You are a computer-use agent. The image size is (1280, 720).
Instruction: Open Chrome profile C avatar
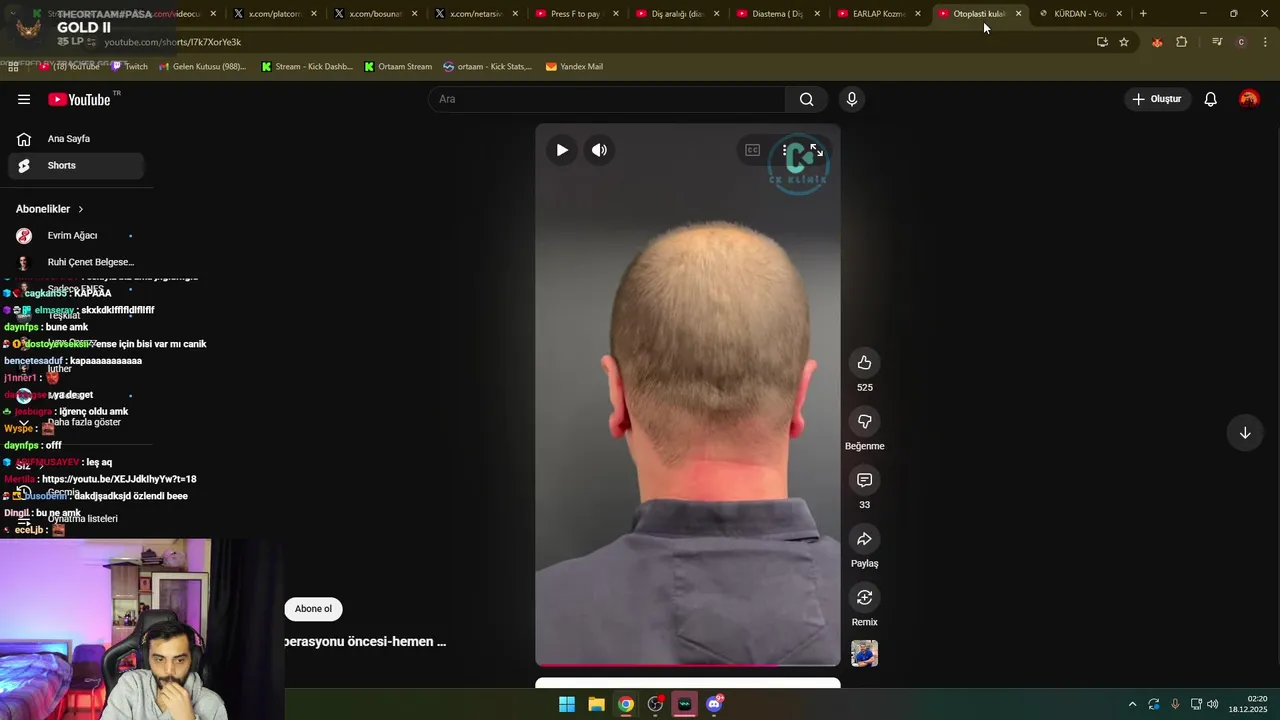tap(1241, 42)
